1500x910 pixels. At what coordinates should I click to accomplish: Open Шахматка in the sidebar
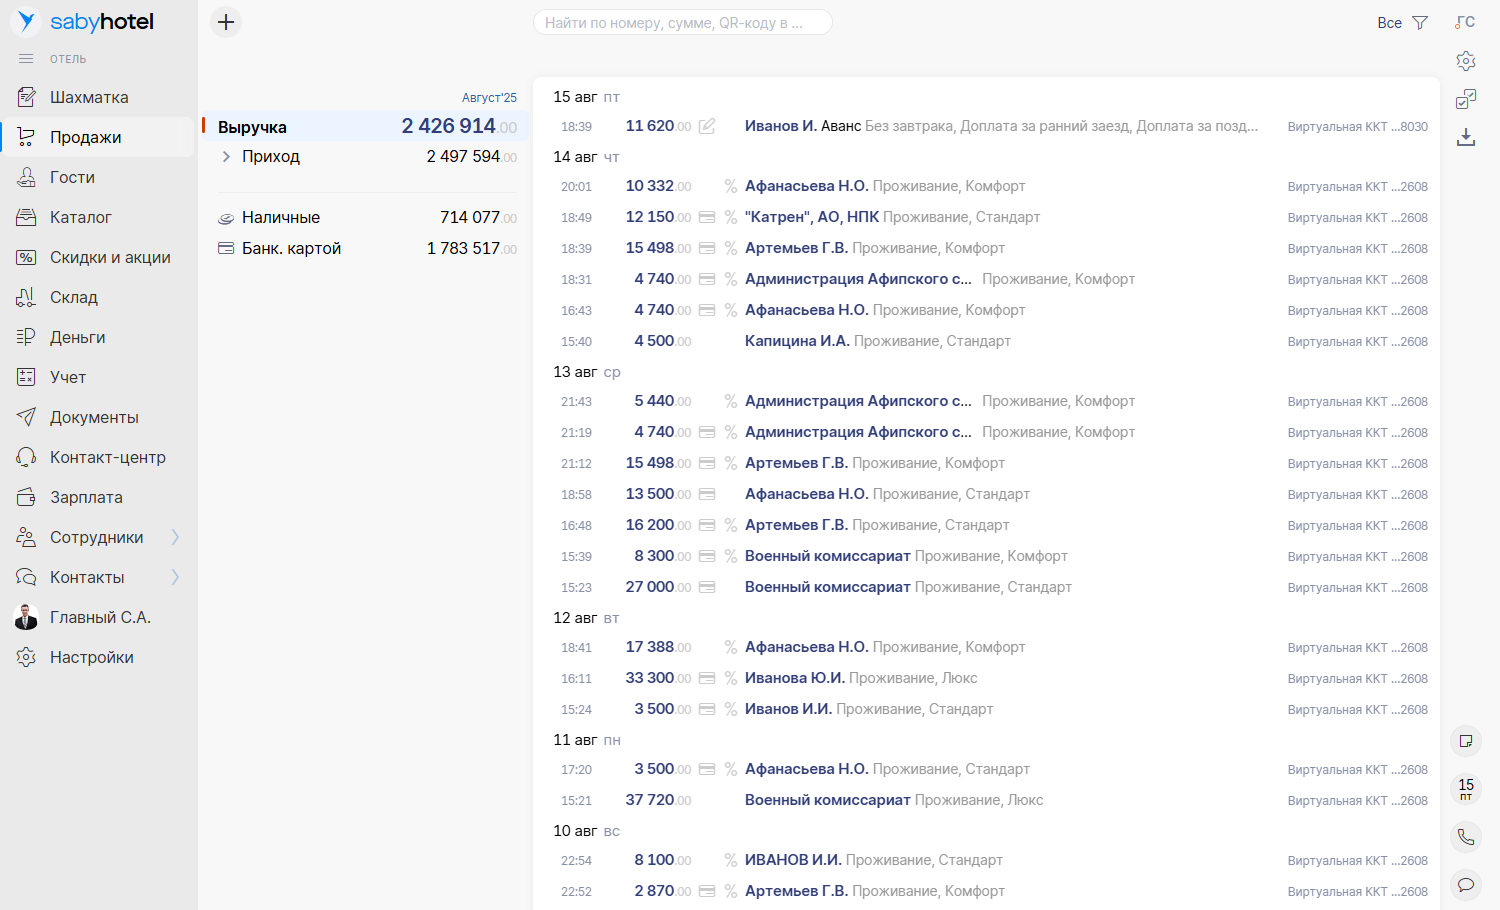pos(89,97)
